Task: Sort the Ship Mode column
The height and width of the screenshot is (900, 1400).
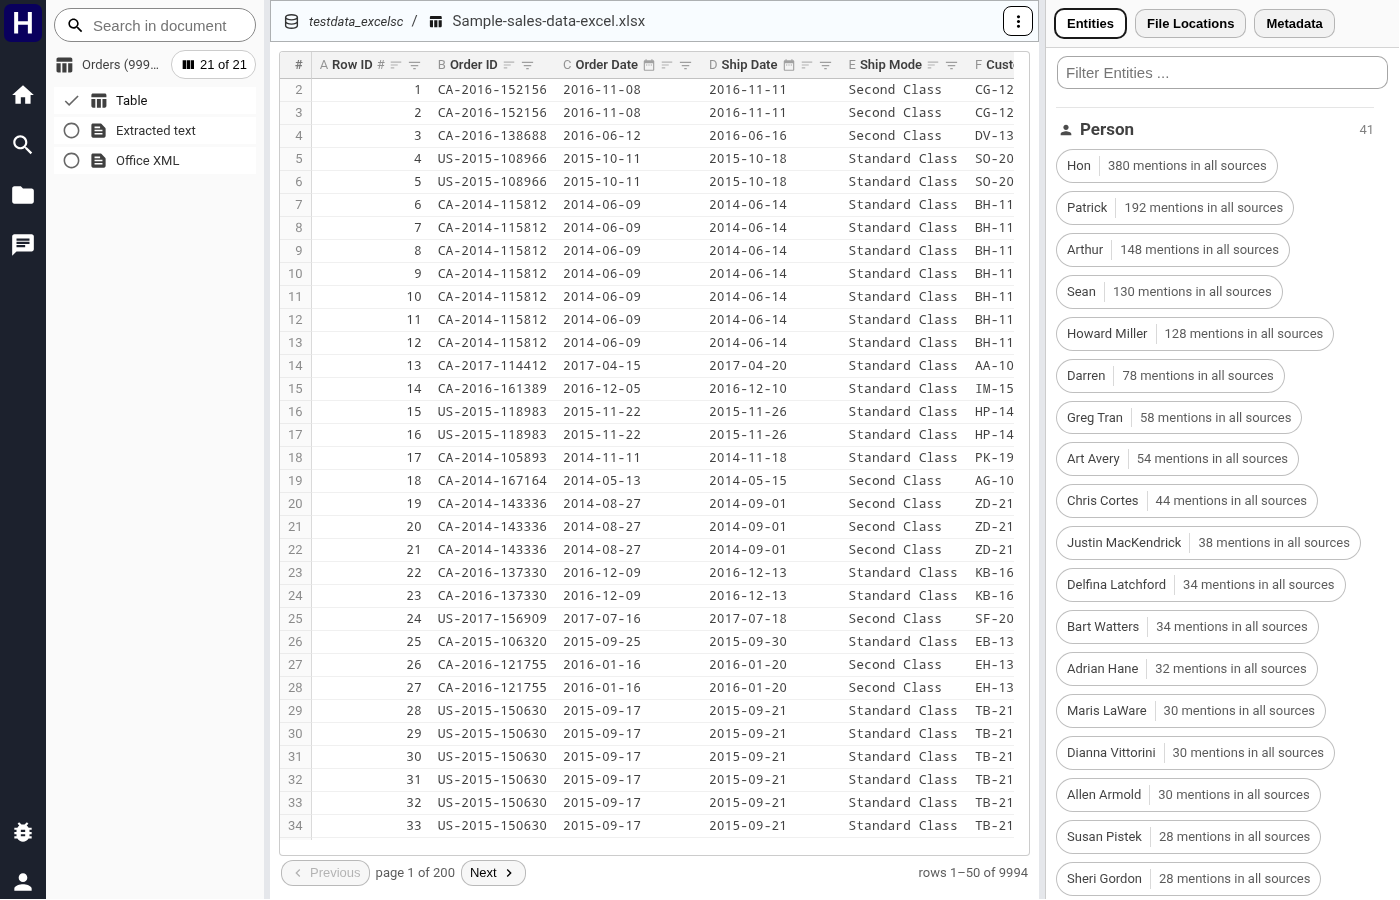Action: click(x=933, y=65)
